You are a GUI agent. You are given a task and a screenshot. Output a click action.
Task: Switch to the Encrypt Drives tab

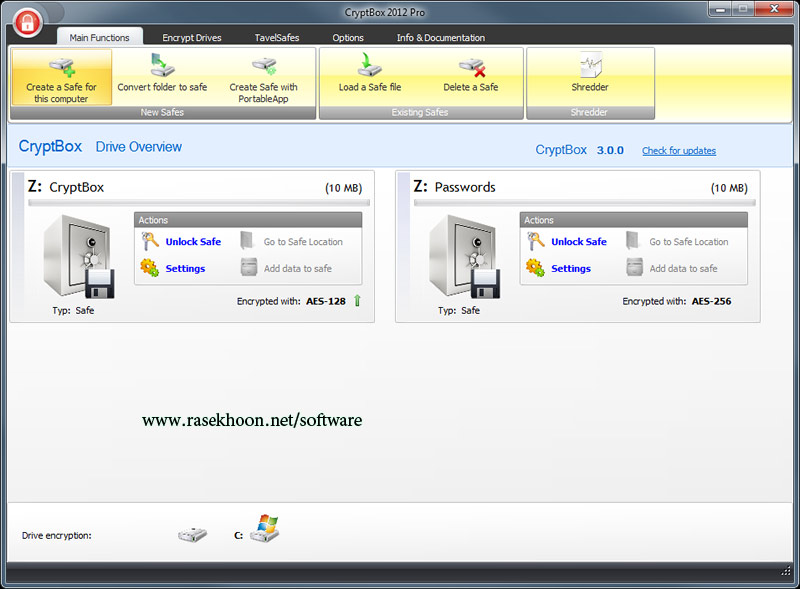pyautogui.click(x=192, y=38)
